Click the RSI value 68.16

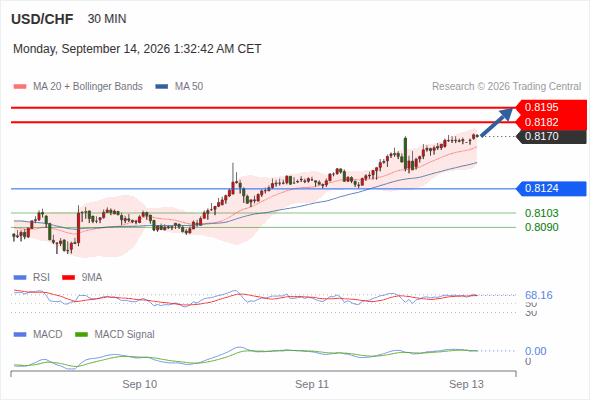tap(538, 295)
